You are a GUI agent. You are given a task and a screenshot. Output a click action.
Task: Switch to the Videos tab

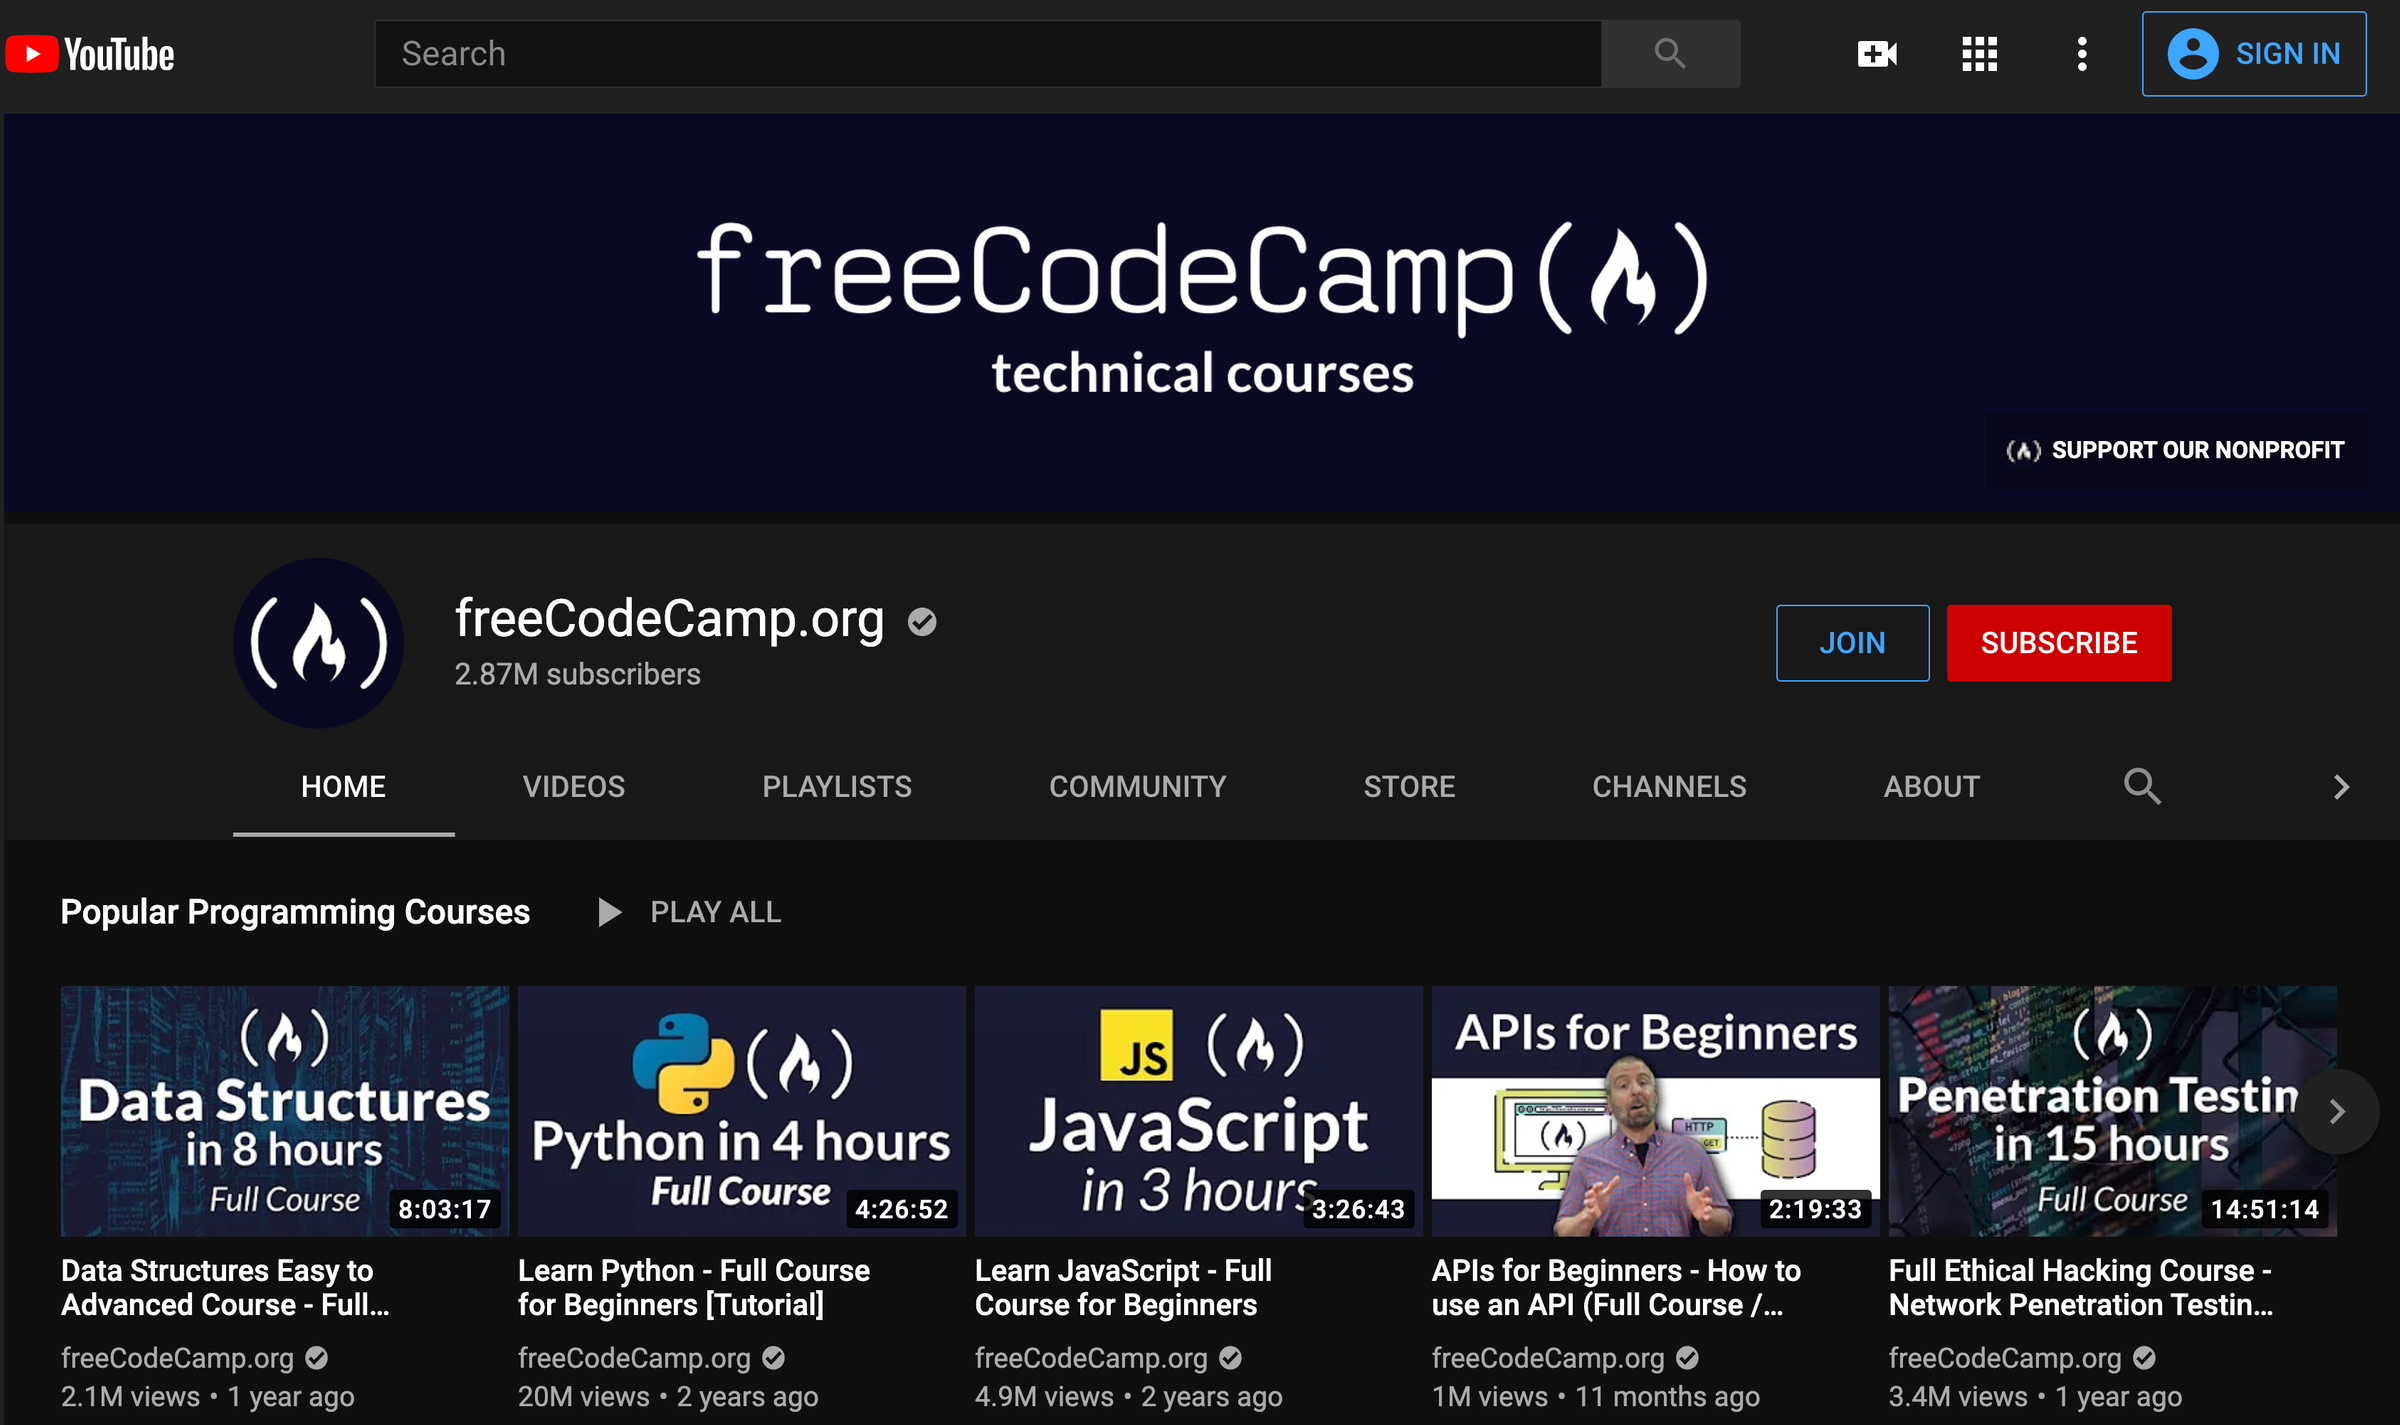[x=573, y=787]
